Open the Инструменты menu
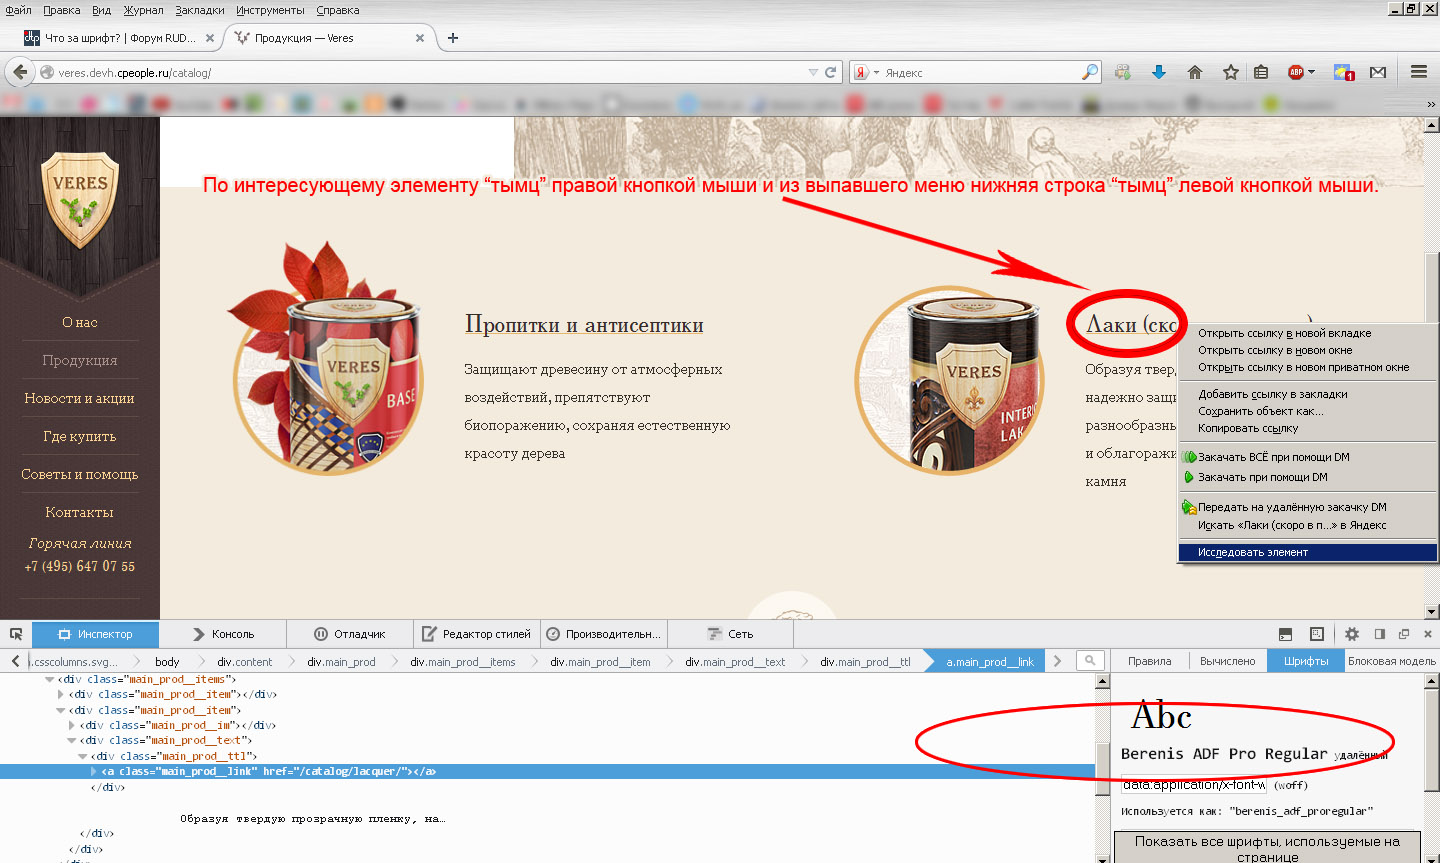The height and width of the screenshot is (863, 1440). click(270, 10)
